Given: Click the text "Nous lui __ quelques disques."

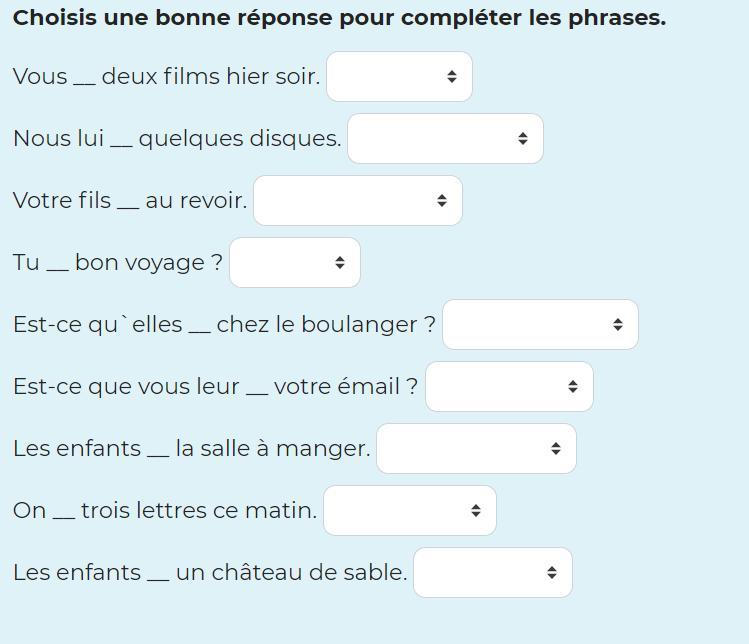Looking at the screenshot, I should coord(177,139).
